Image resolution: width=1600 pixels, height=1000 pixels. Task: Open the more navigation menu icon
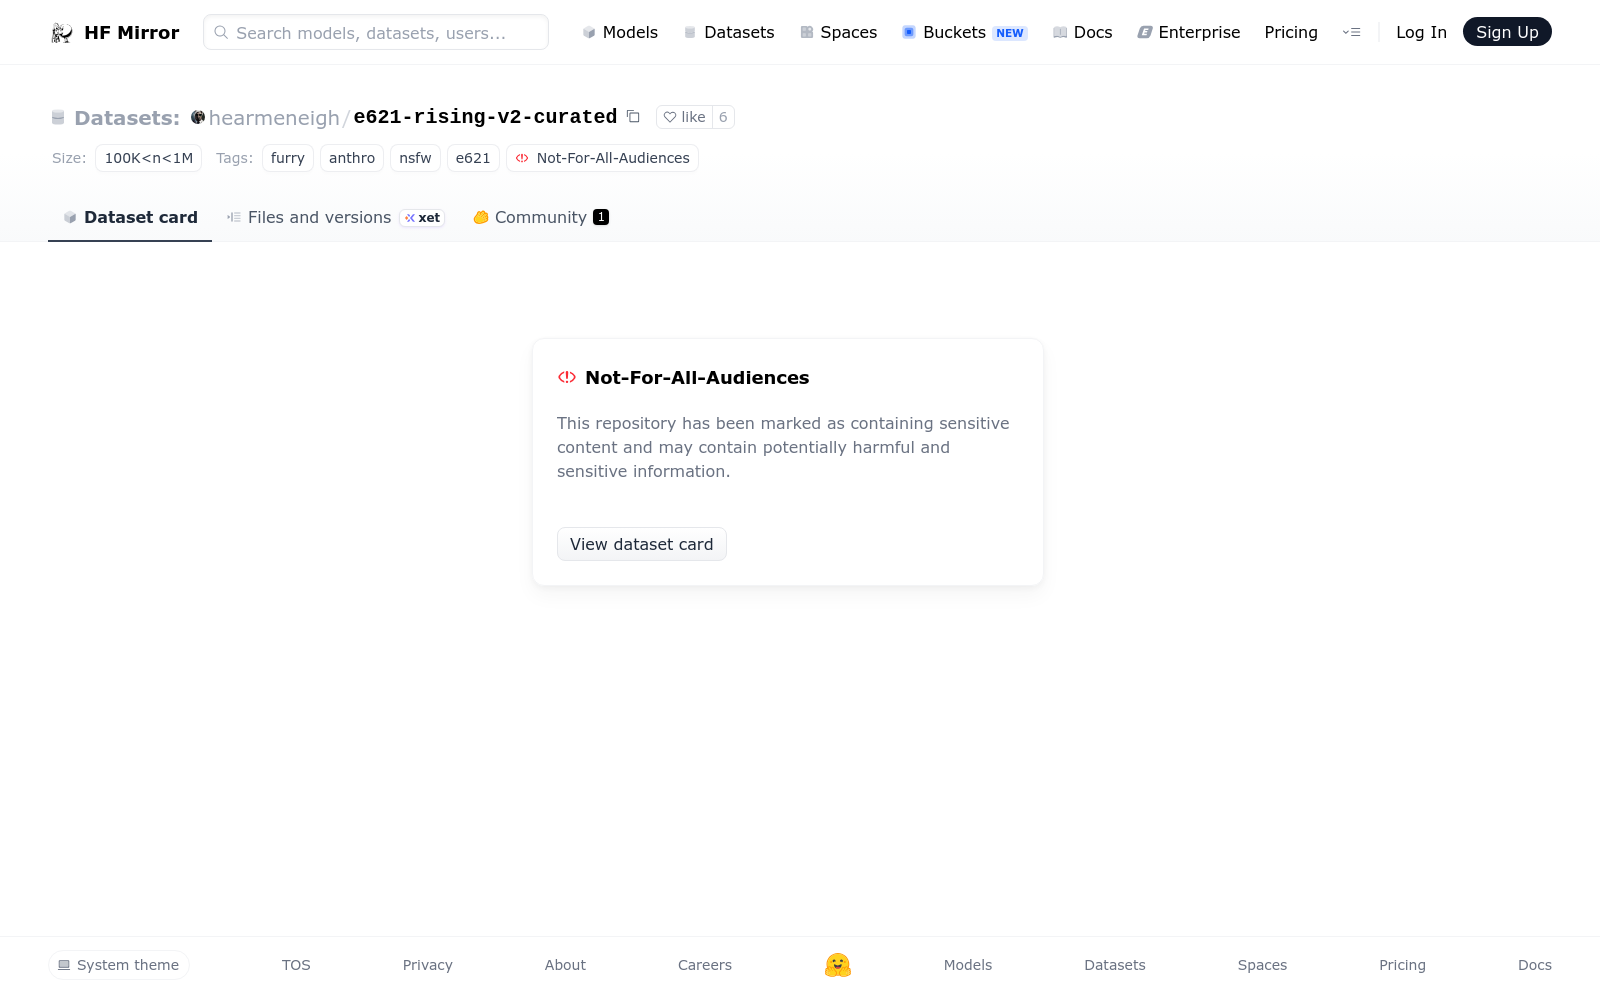tap(1351, 32)
